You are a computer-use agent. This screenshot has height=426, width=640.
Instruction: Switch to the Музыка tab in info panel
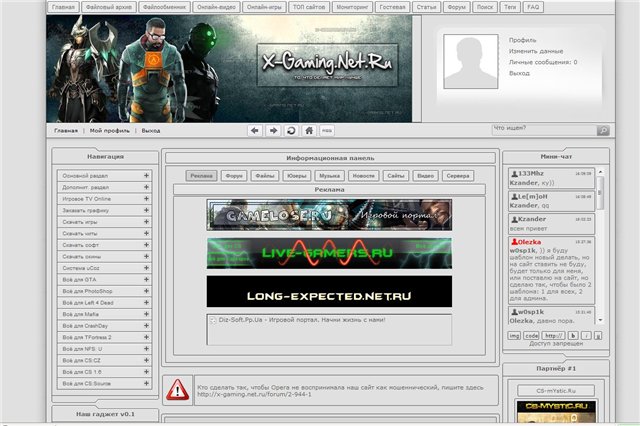pyautogui.click(x=329, y=176)
